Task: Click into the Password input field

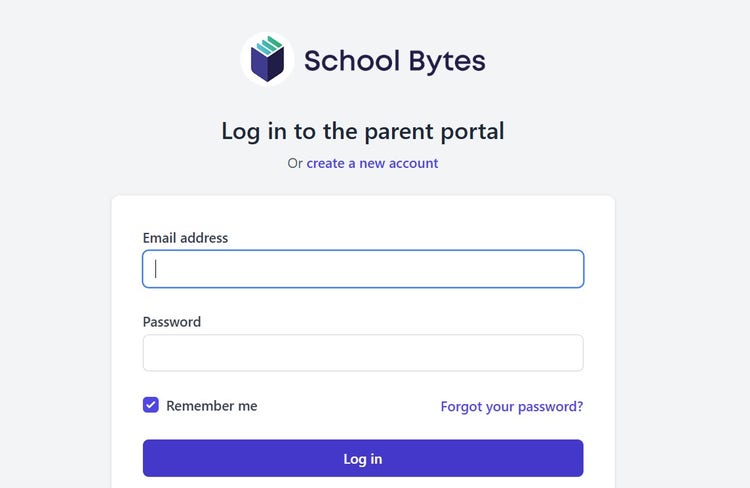Action: coord(363,353)
